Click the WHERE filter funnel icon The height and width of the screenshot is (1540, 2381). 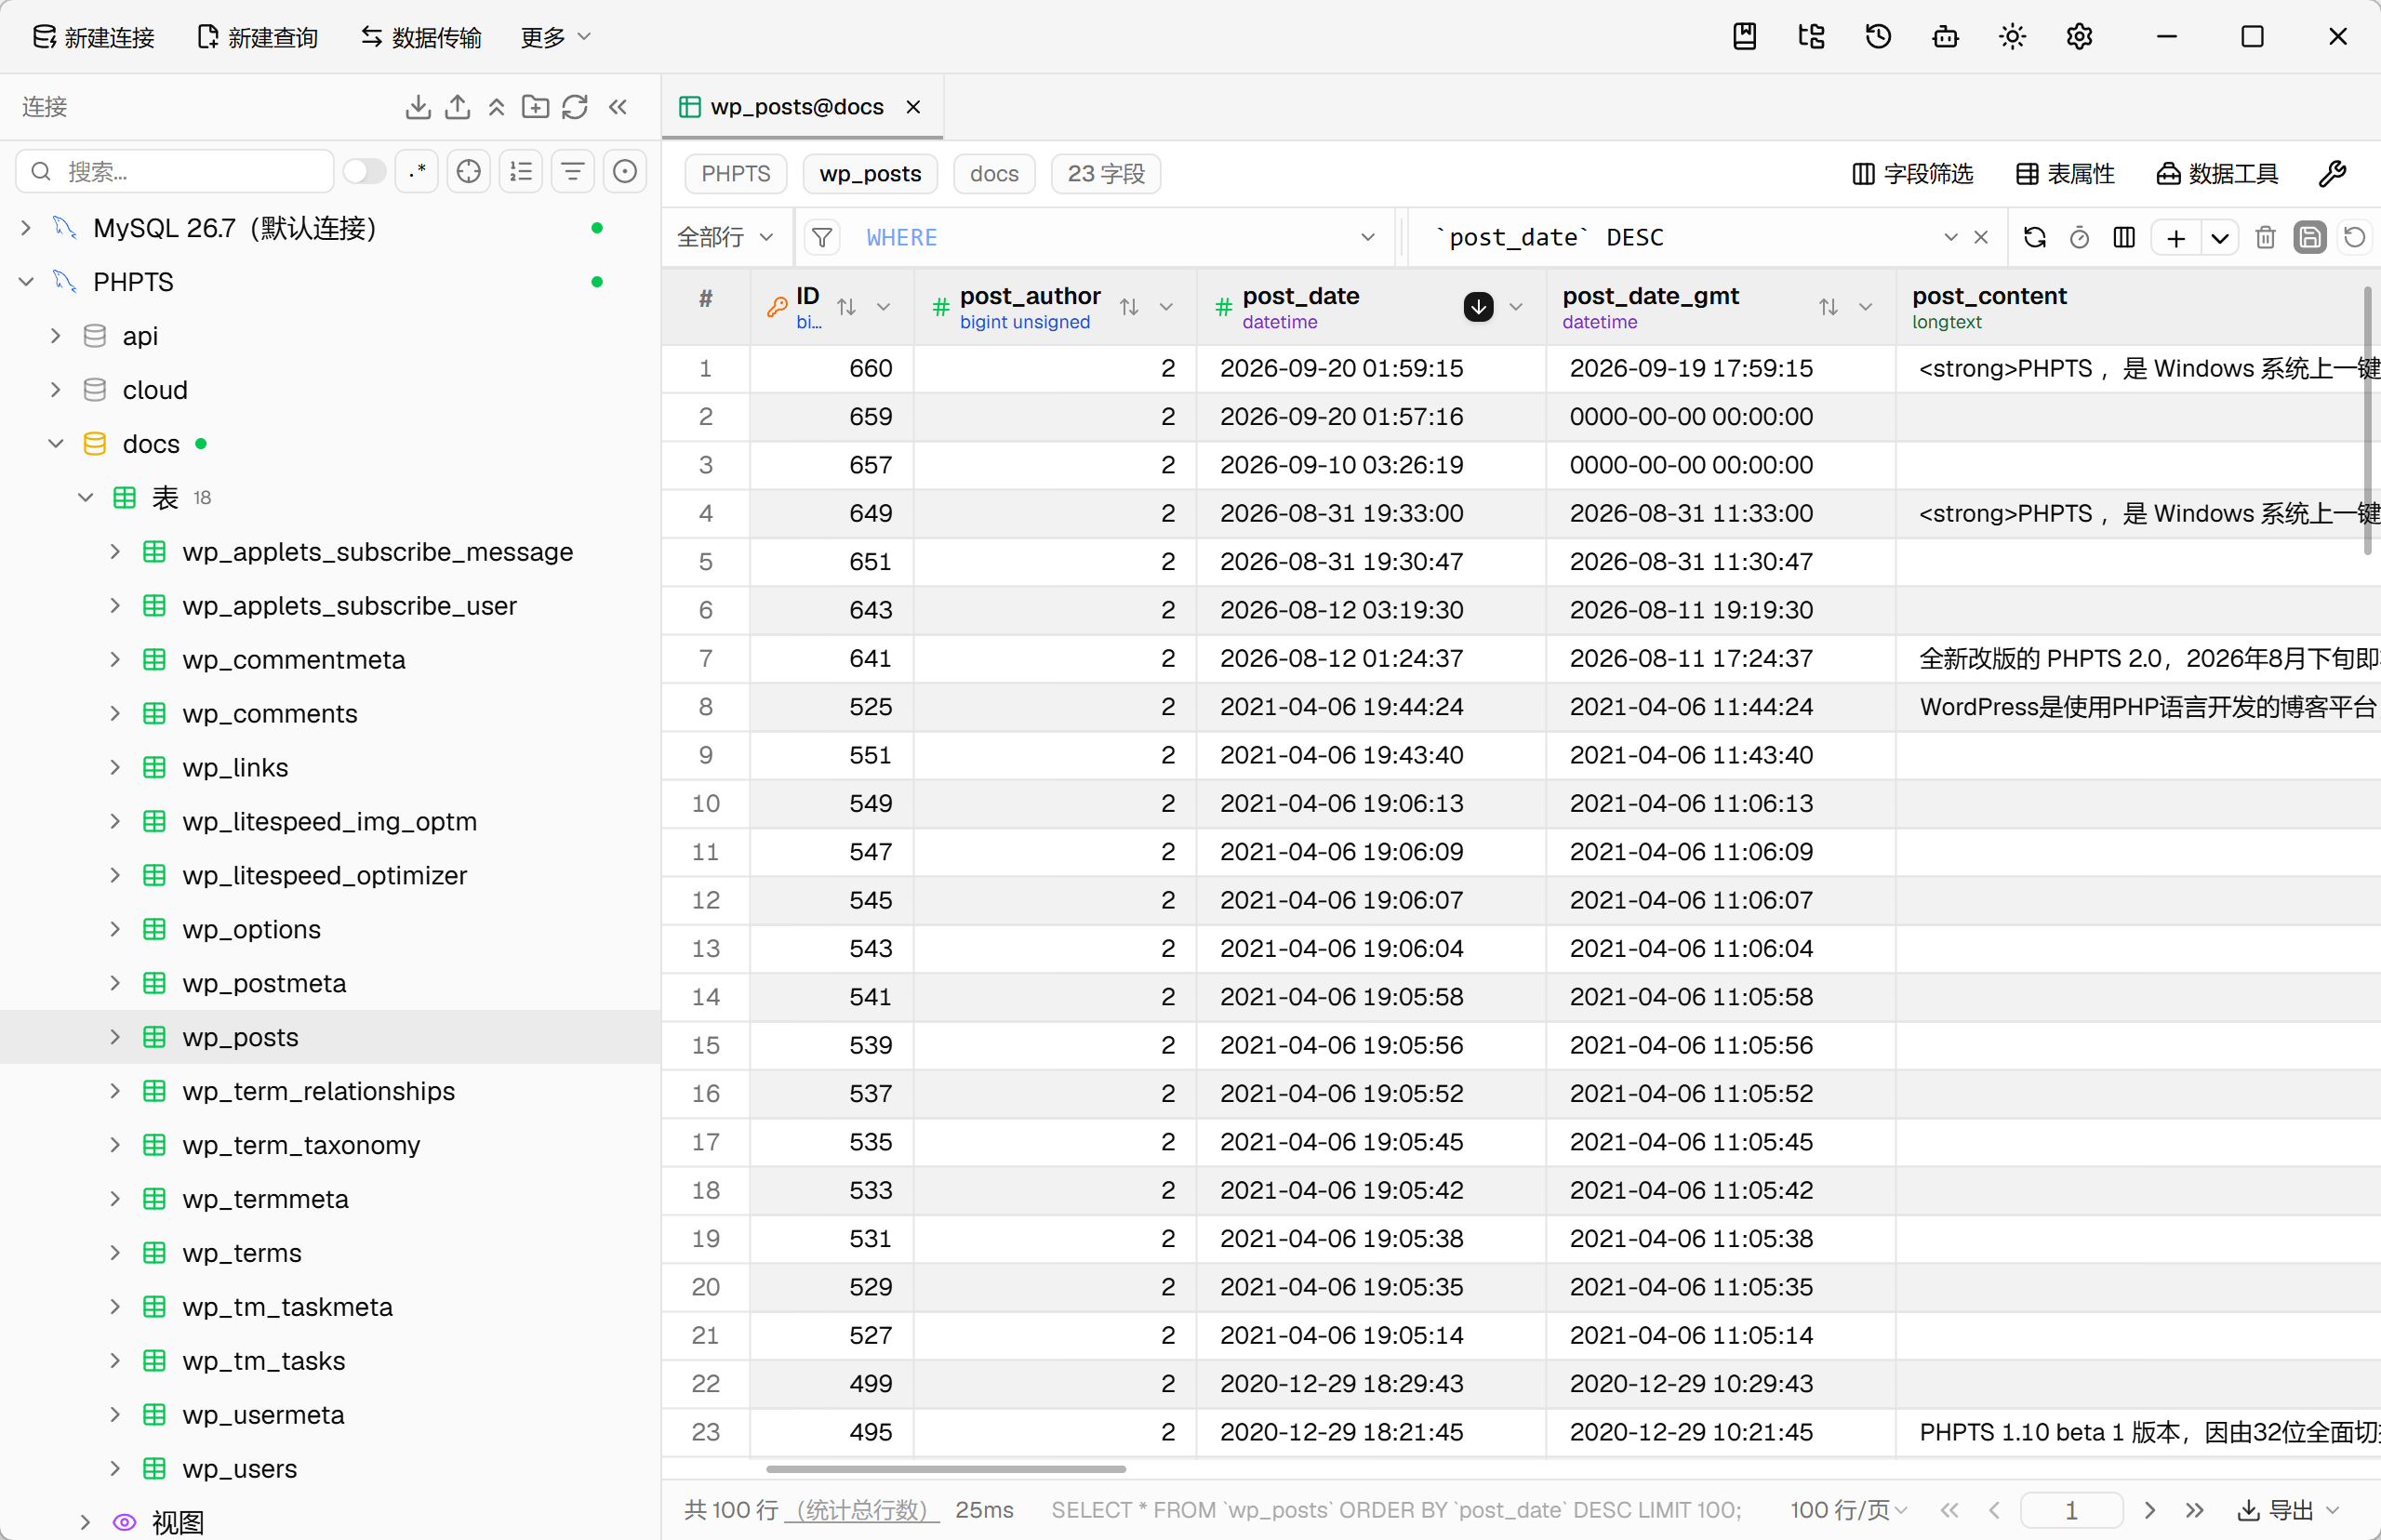[x=822, y=238]
